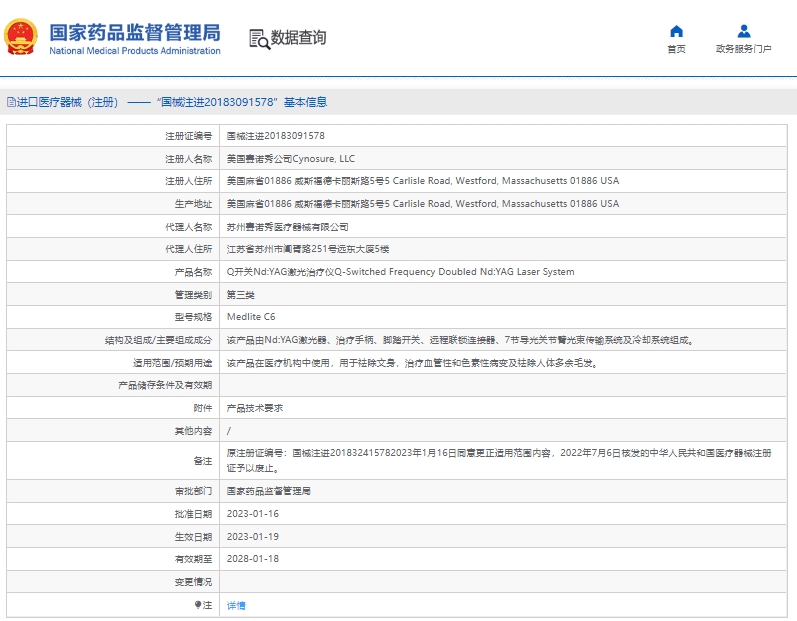
Task: Click the 结构及组成 description value
Action: tap(461, 340)
